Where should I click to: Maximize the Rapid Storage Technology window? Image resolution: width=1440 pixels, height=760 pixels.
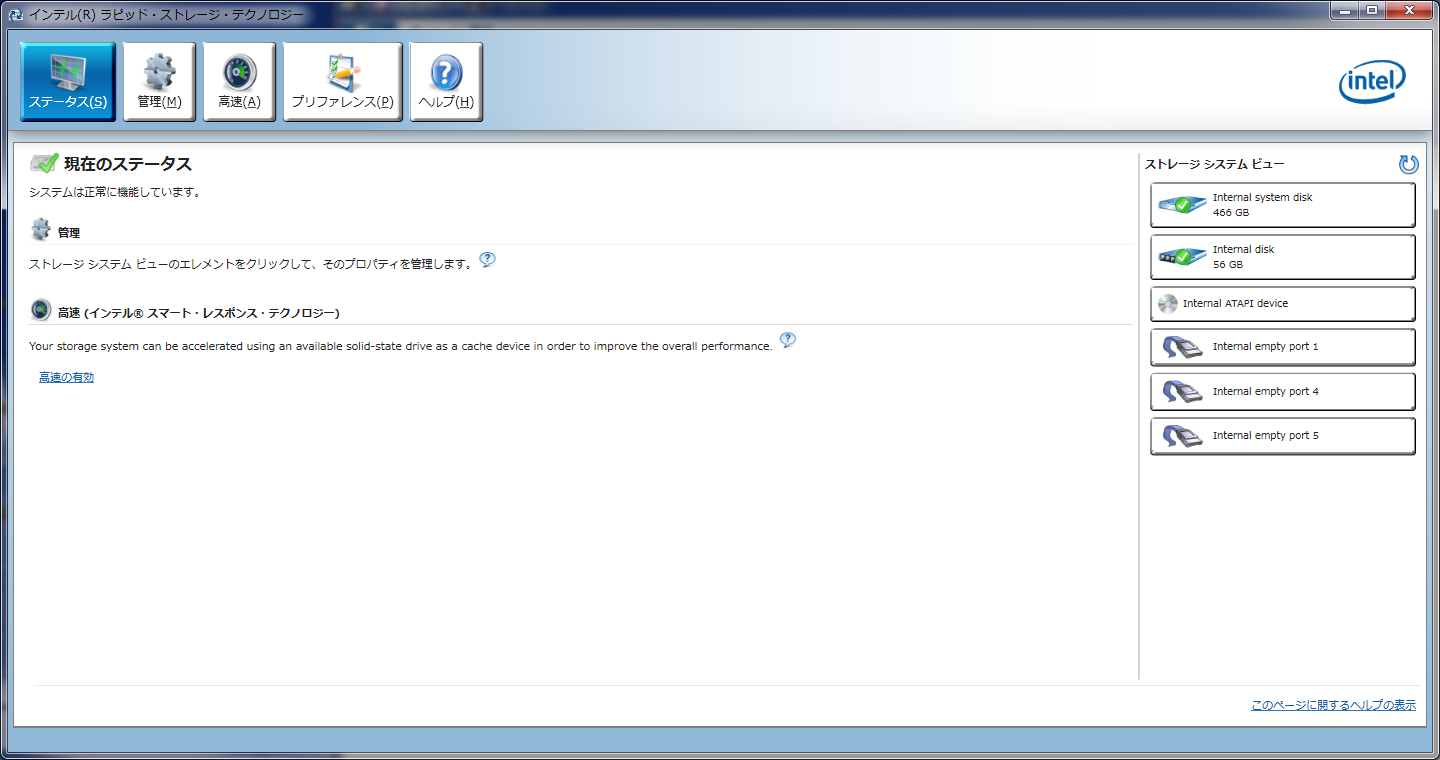(x=1372, y=11)
